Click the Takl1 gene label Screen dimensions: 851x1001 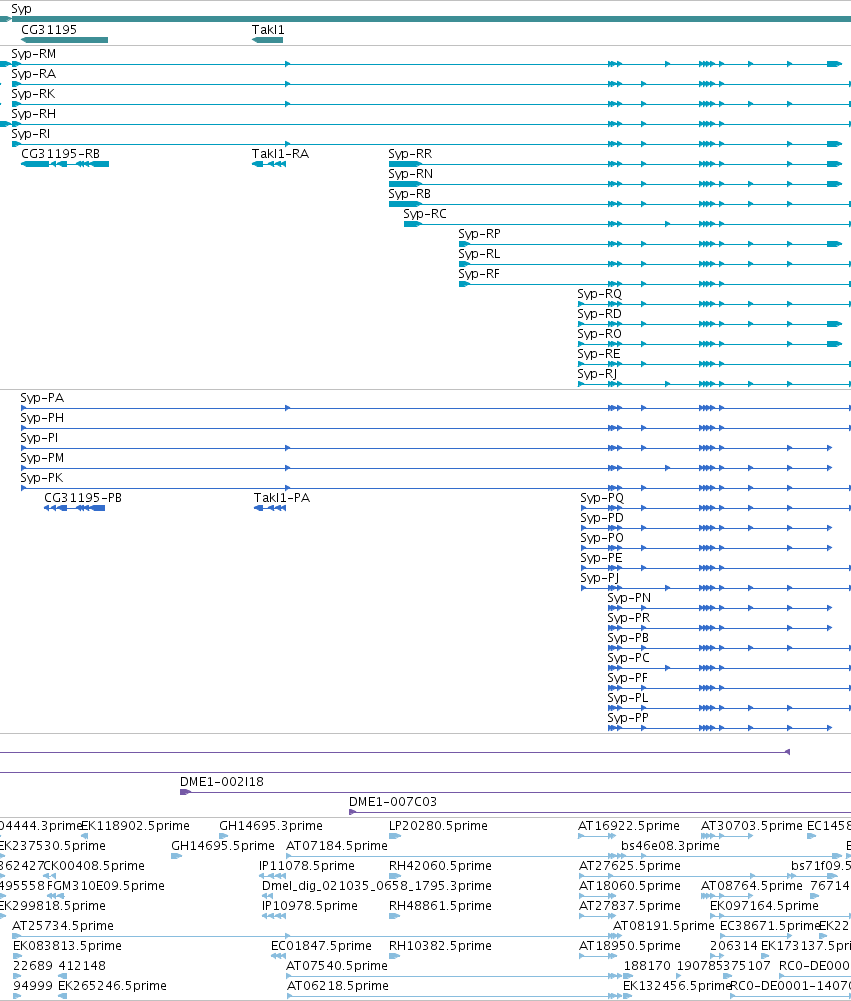(x=268, y=29)
